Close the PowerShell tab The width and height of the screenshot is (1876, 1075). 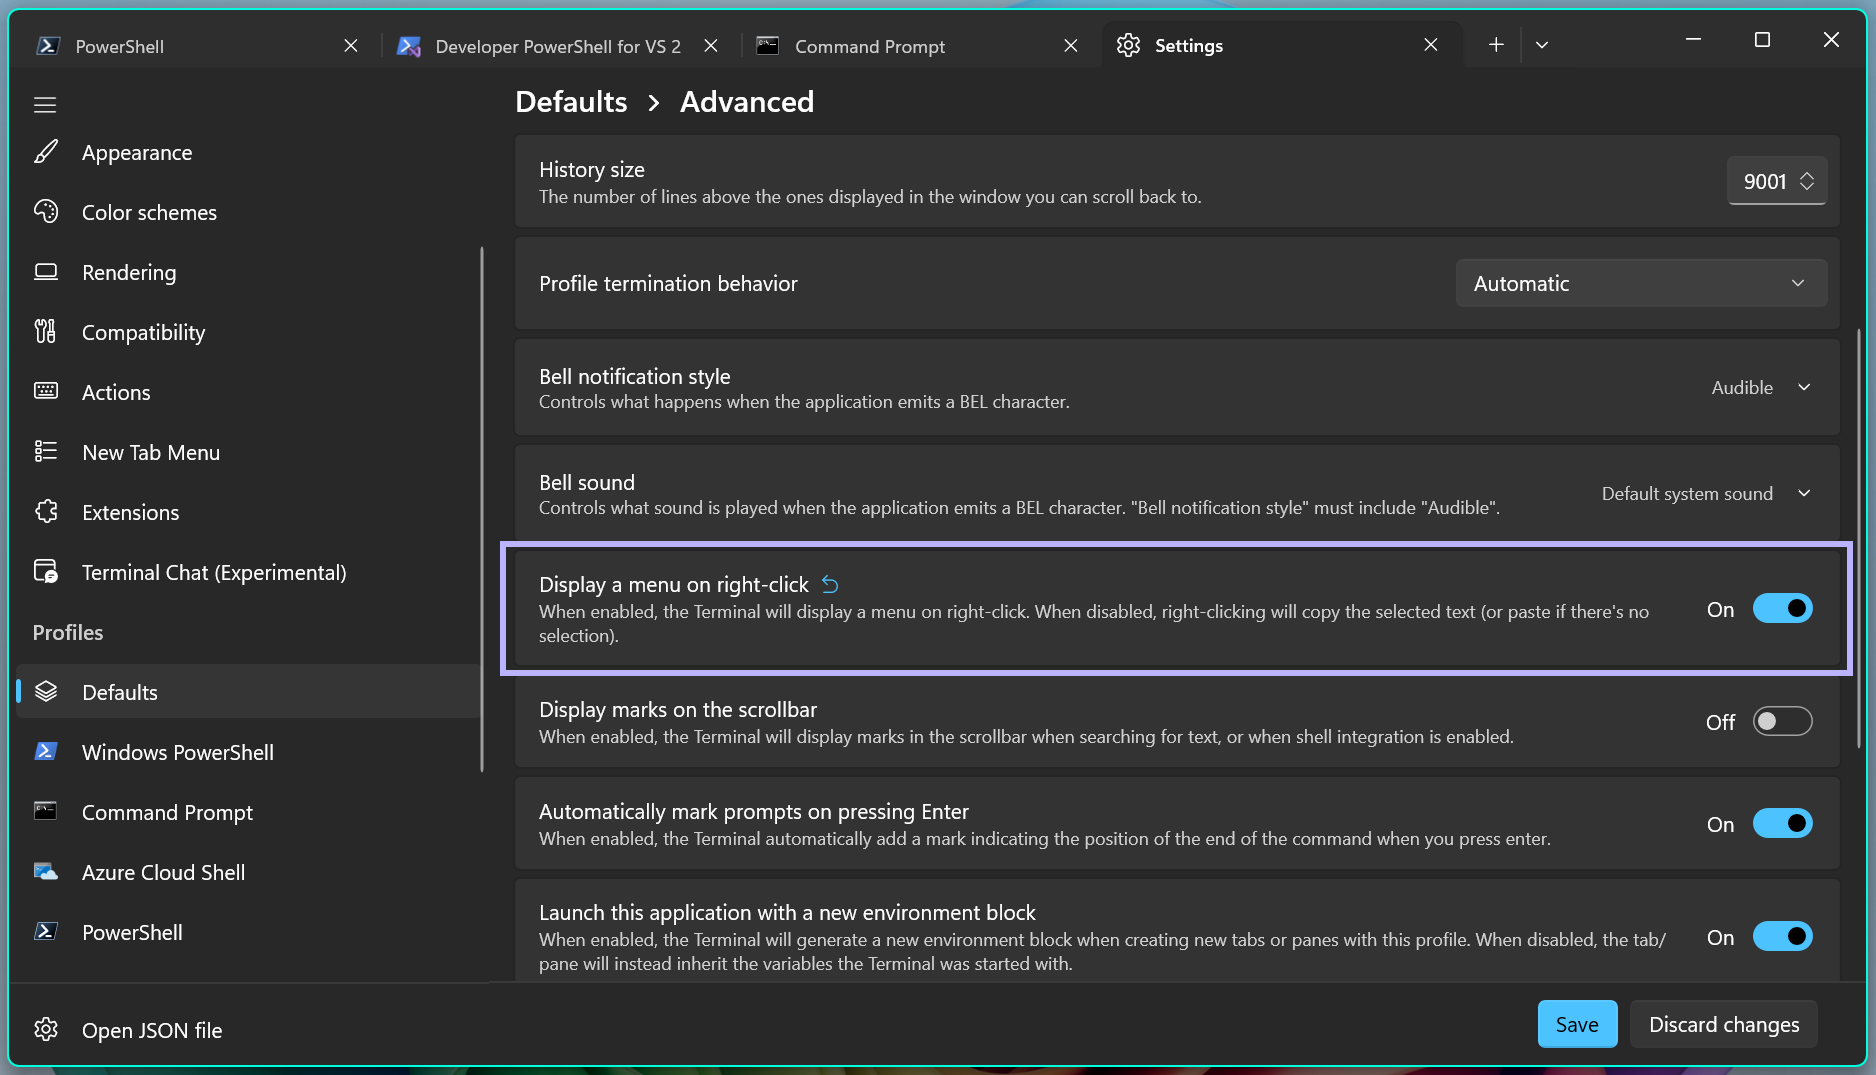351,46
